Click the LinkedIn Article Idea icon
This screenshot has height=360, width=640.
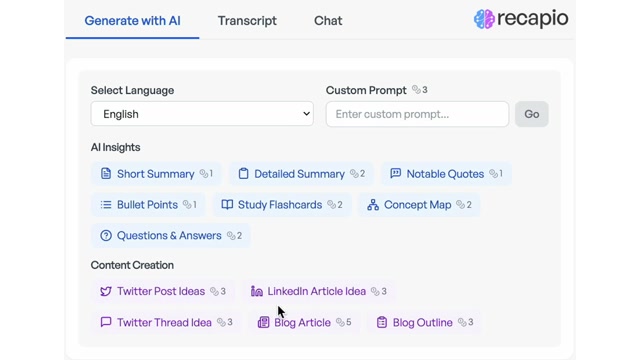(x=257, y=291)
